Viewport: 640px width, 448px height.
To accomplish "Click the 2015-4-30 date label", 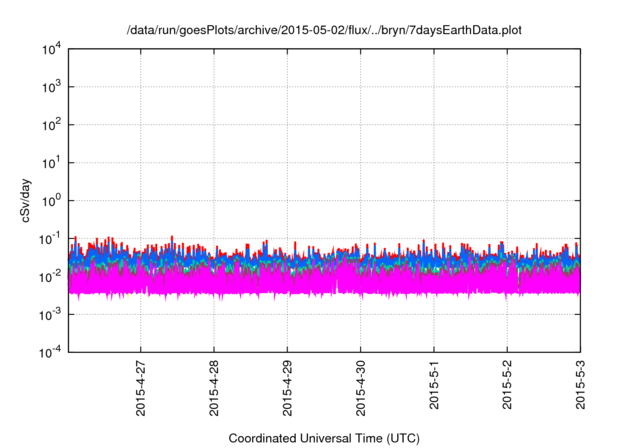I will point(360,388).
